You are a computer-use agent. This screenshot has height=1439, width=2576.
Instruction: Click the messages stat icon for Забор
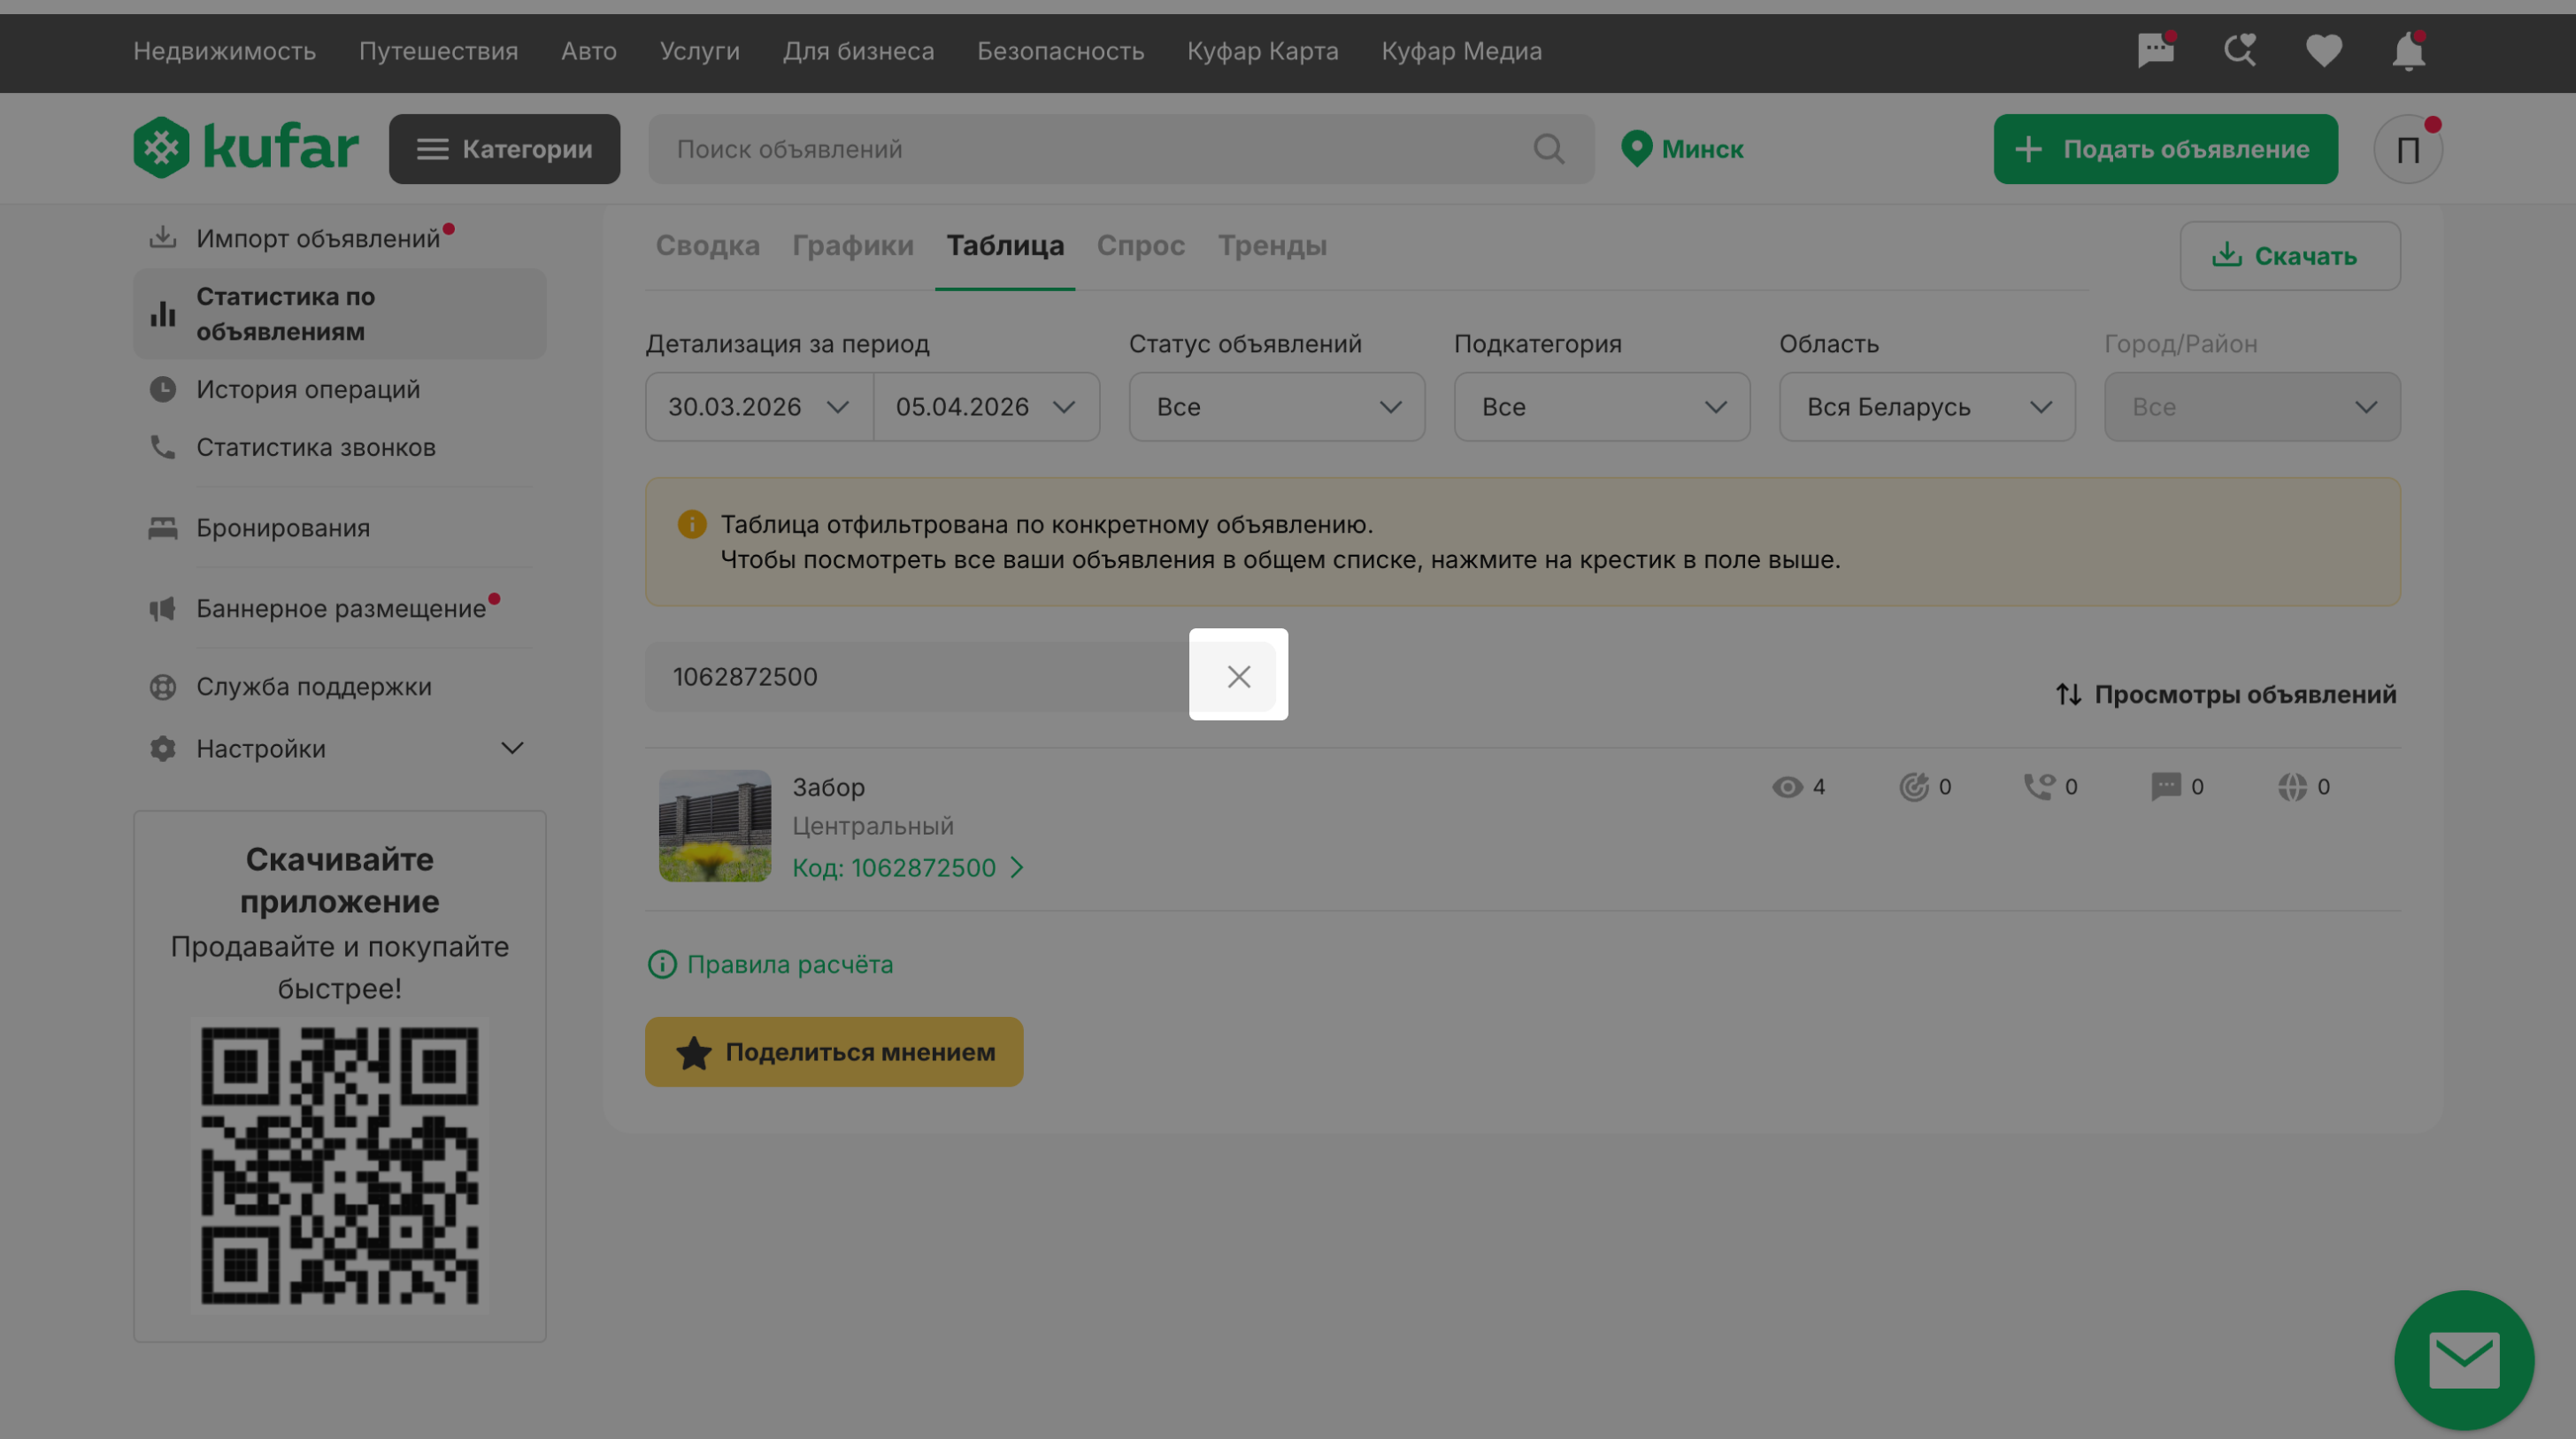2166,787
